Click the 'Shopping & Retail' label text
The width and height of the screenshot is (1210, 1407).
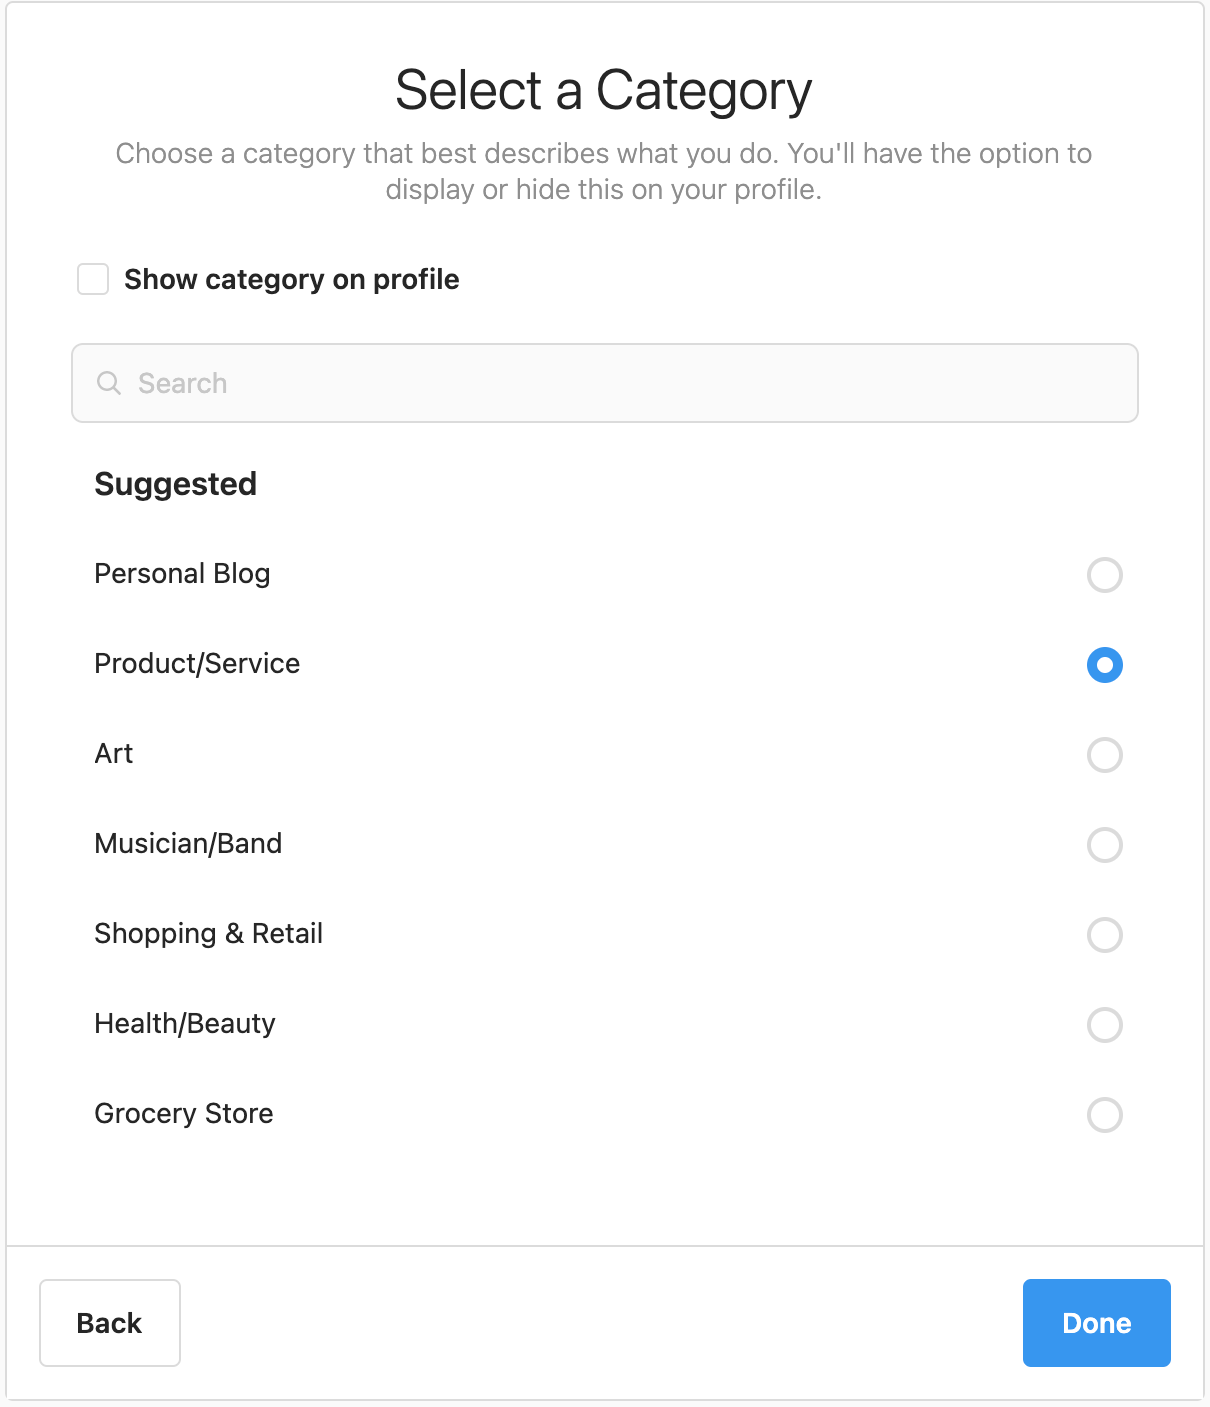[x=208, y=934]
